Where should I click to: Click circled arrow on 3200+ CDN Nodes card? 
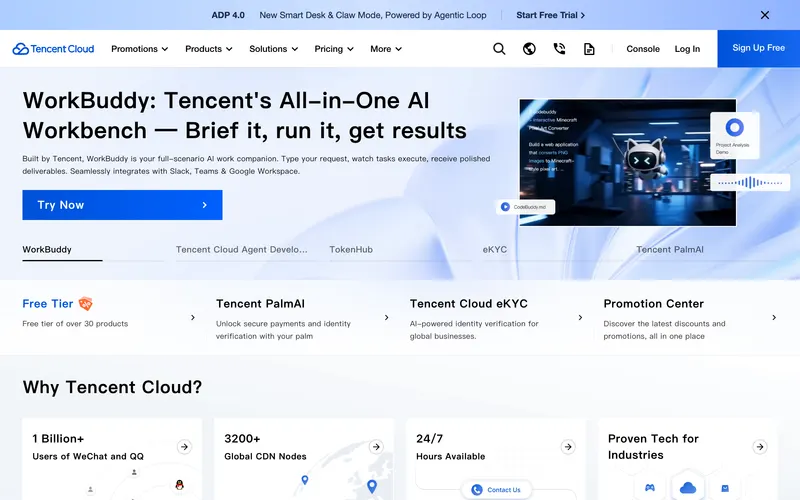click(x=376, y=447)
